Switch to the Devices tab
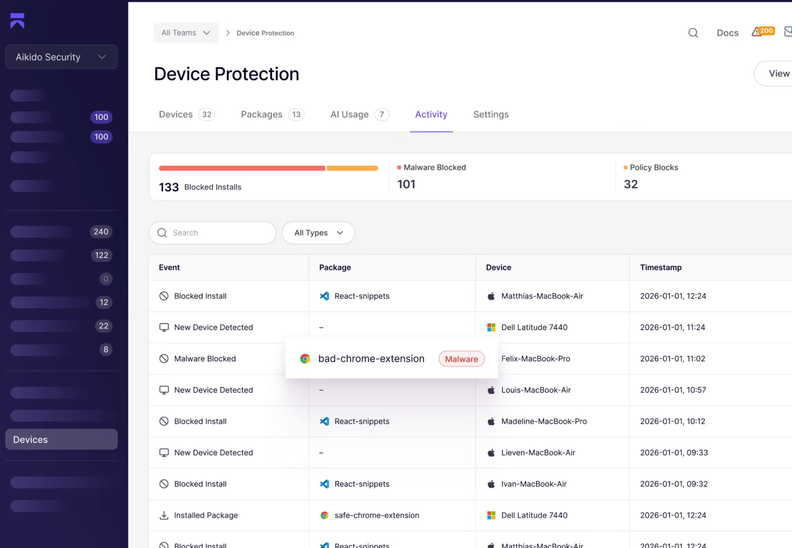Viewport: 792px width, 548px height. coord(187,115)
